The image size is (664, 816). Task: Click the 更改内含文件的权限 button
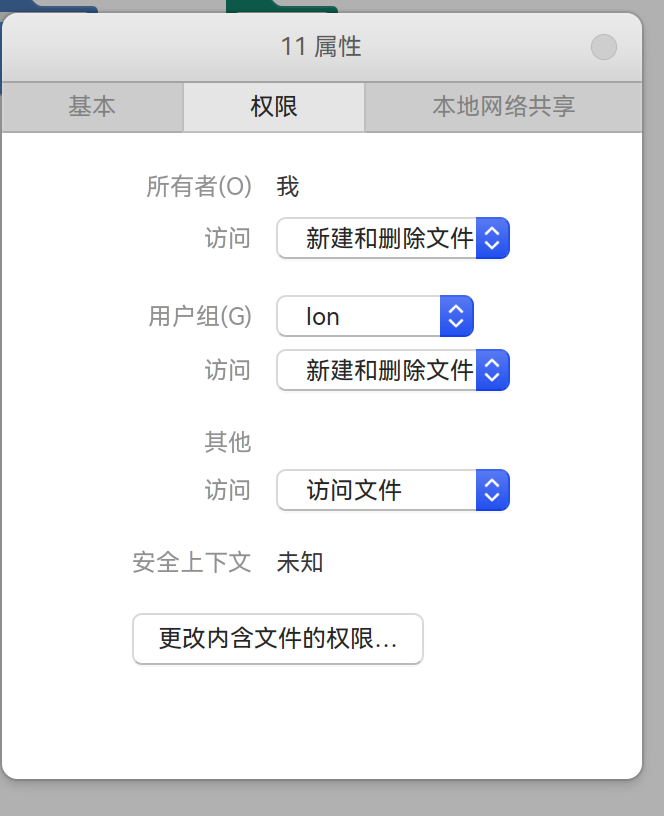click(278, 639)
